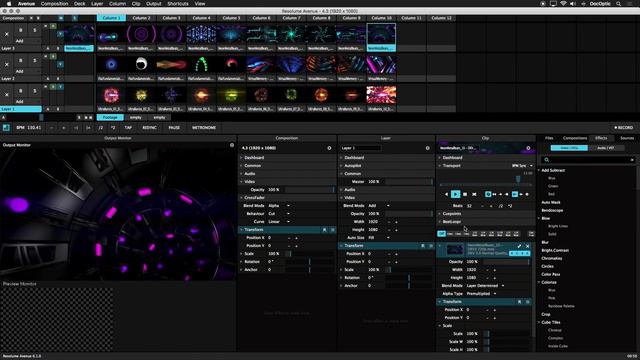Toggle Bypass B on Layer 3
Image resolution: width=640 pixels, height=360 pixels.
coord(21,30)
